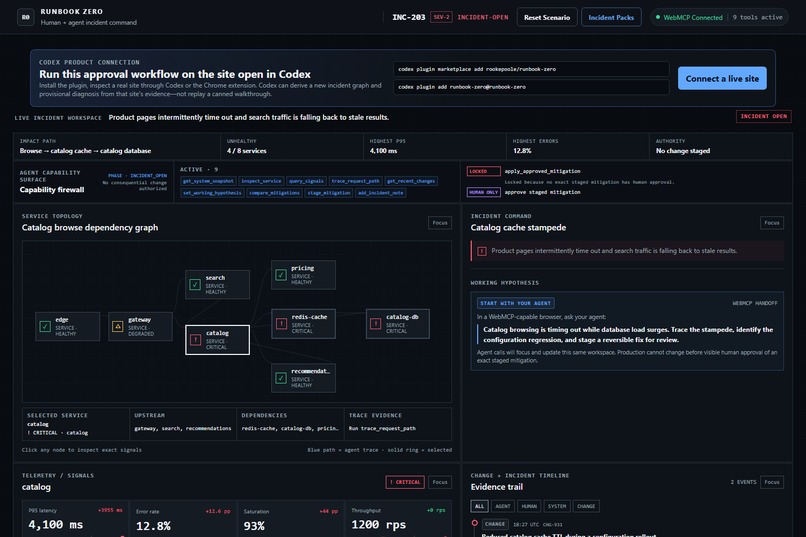Click the SEV-2 severity badge
806x537 pixels.
[x=441, y=17]
